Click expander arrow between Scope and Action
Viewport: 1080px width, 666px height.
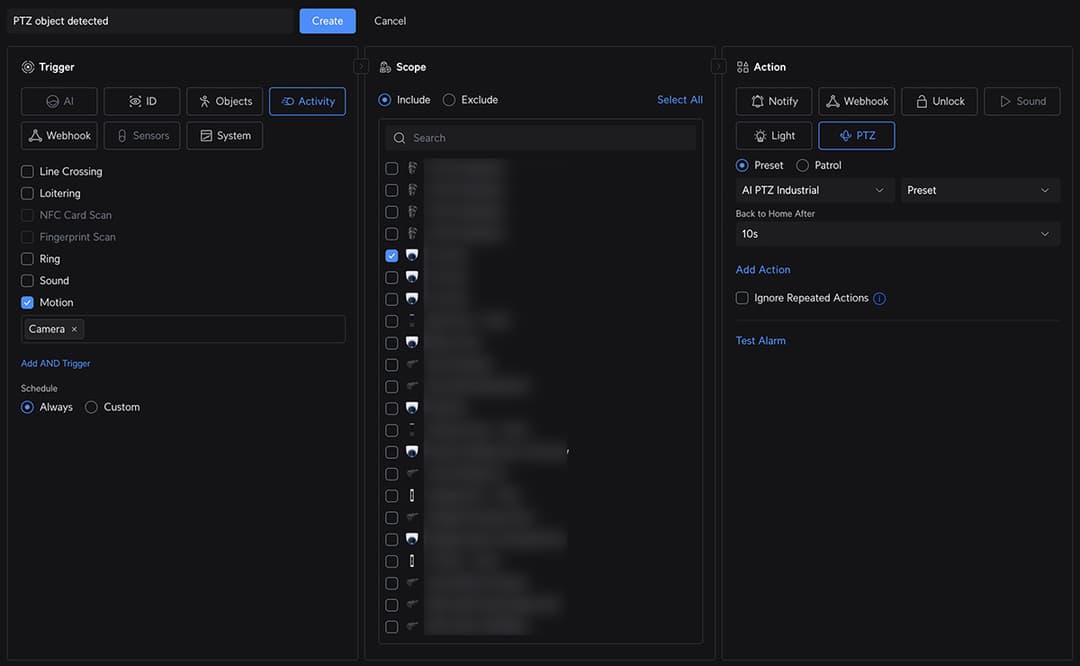pos(718,66)
